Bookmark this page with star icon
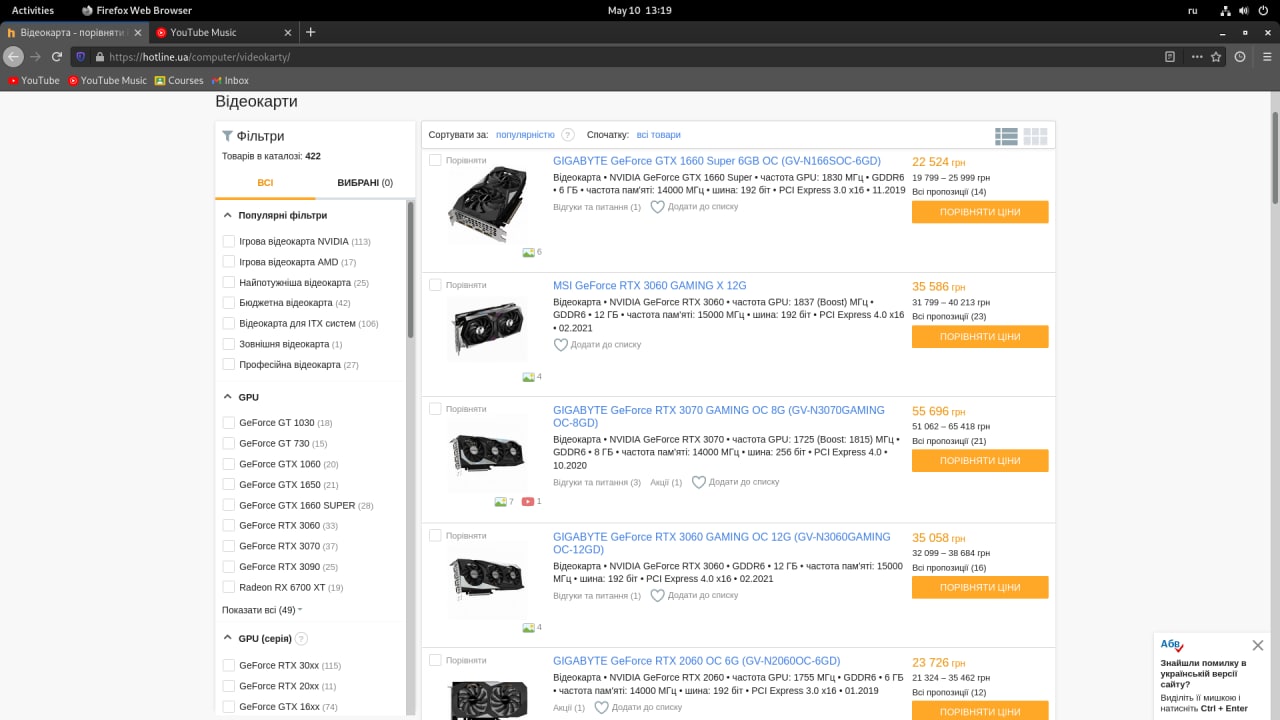Image resolution: width=1280 pixels, height=720 pixels. [1216, 57]
